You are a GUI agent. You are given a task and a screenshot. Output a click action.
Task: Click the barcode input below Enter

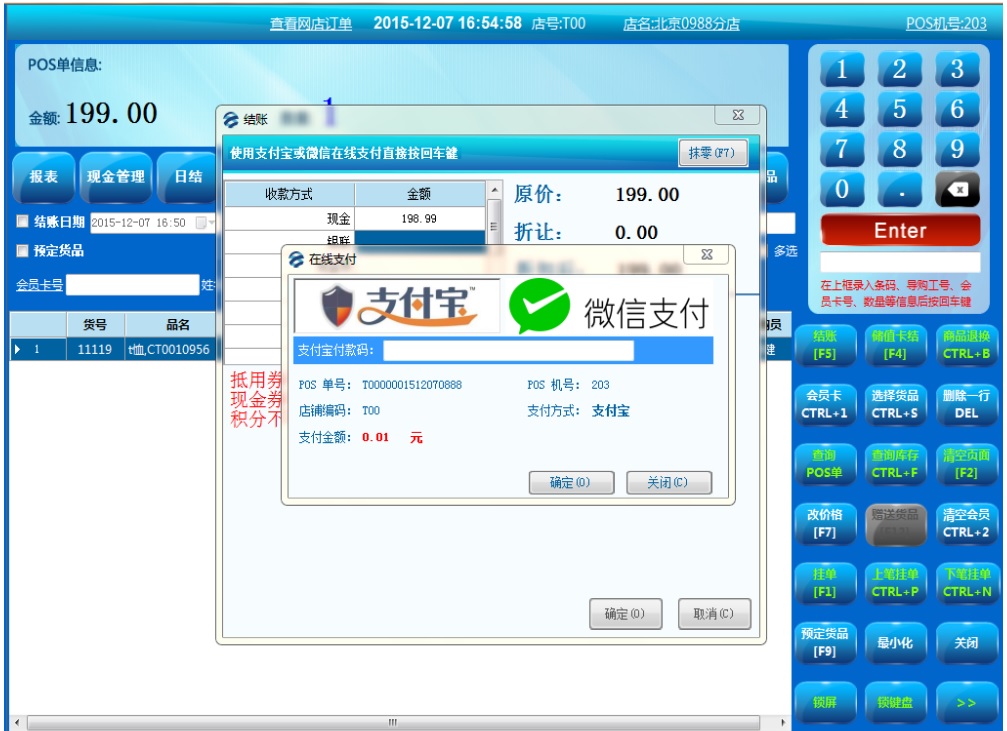(900, 262)
